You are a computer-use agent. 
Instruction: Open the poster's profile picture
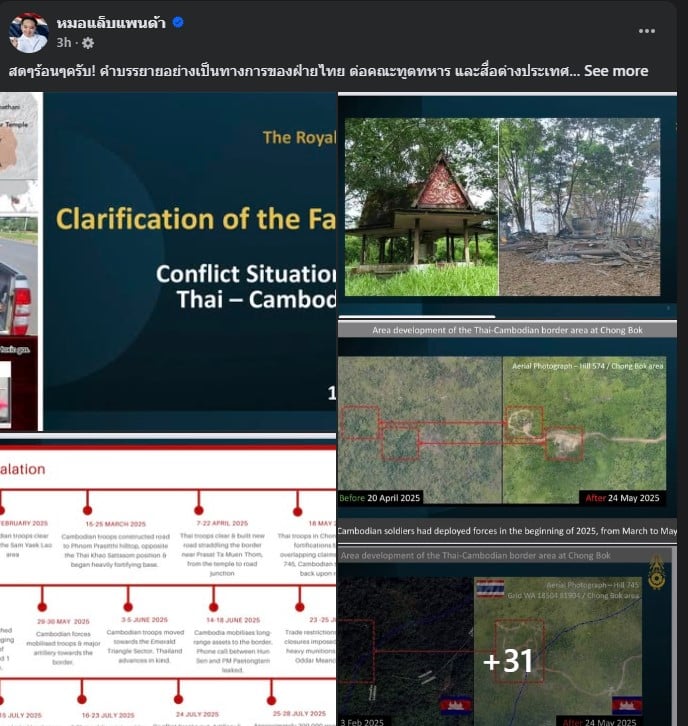pos(29,32)
